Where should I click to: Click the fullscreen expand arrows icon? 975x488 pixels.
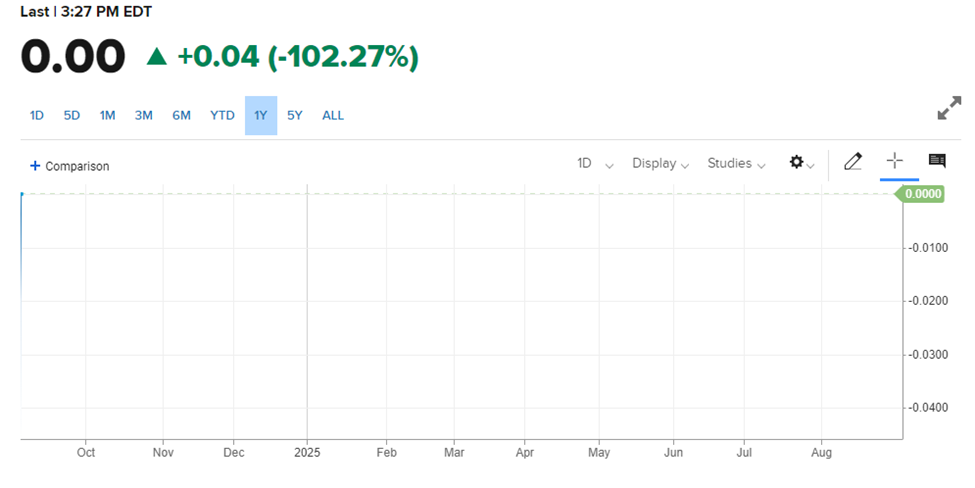pyautogui.click(x=949, y=108)
